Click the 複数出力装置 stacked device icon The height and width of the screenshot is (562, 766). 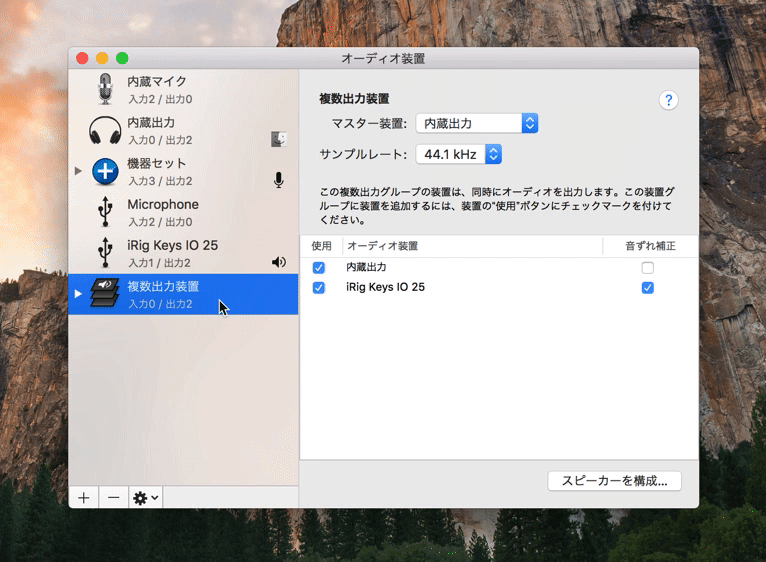[x=105, y=293]
